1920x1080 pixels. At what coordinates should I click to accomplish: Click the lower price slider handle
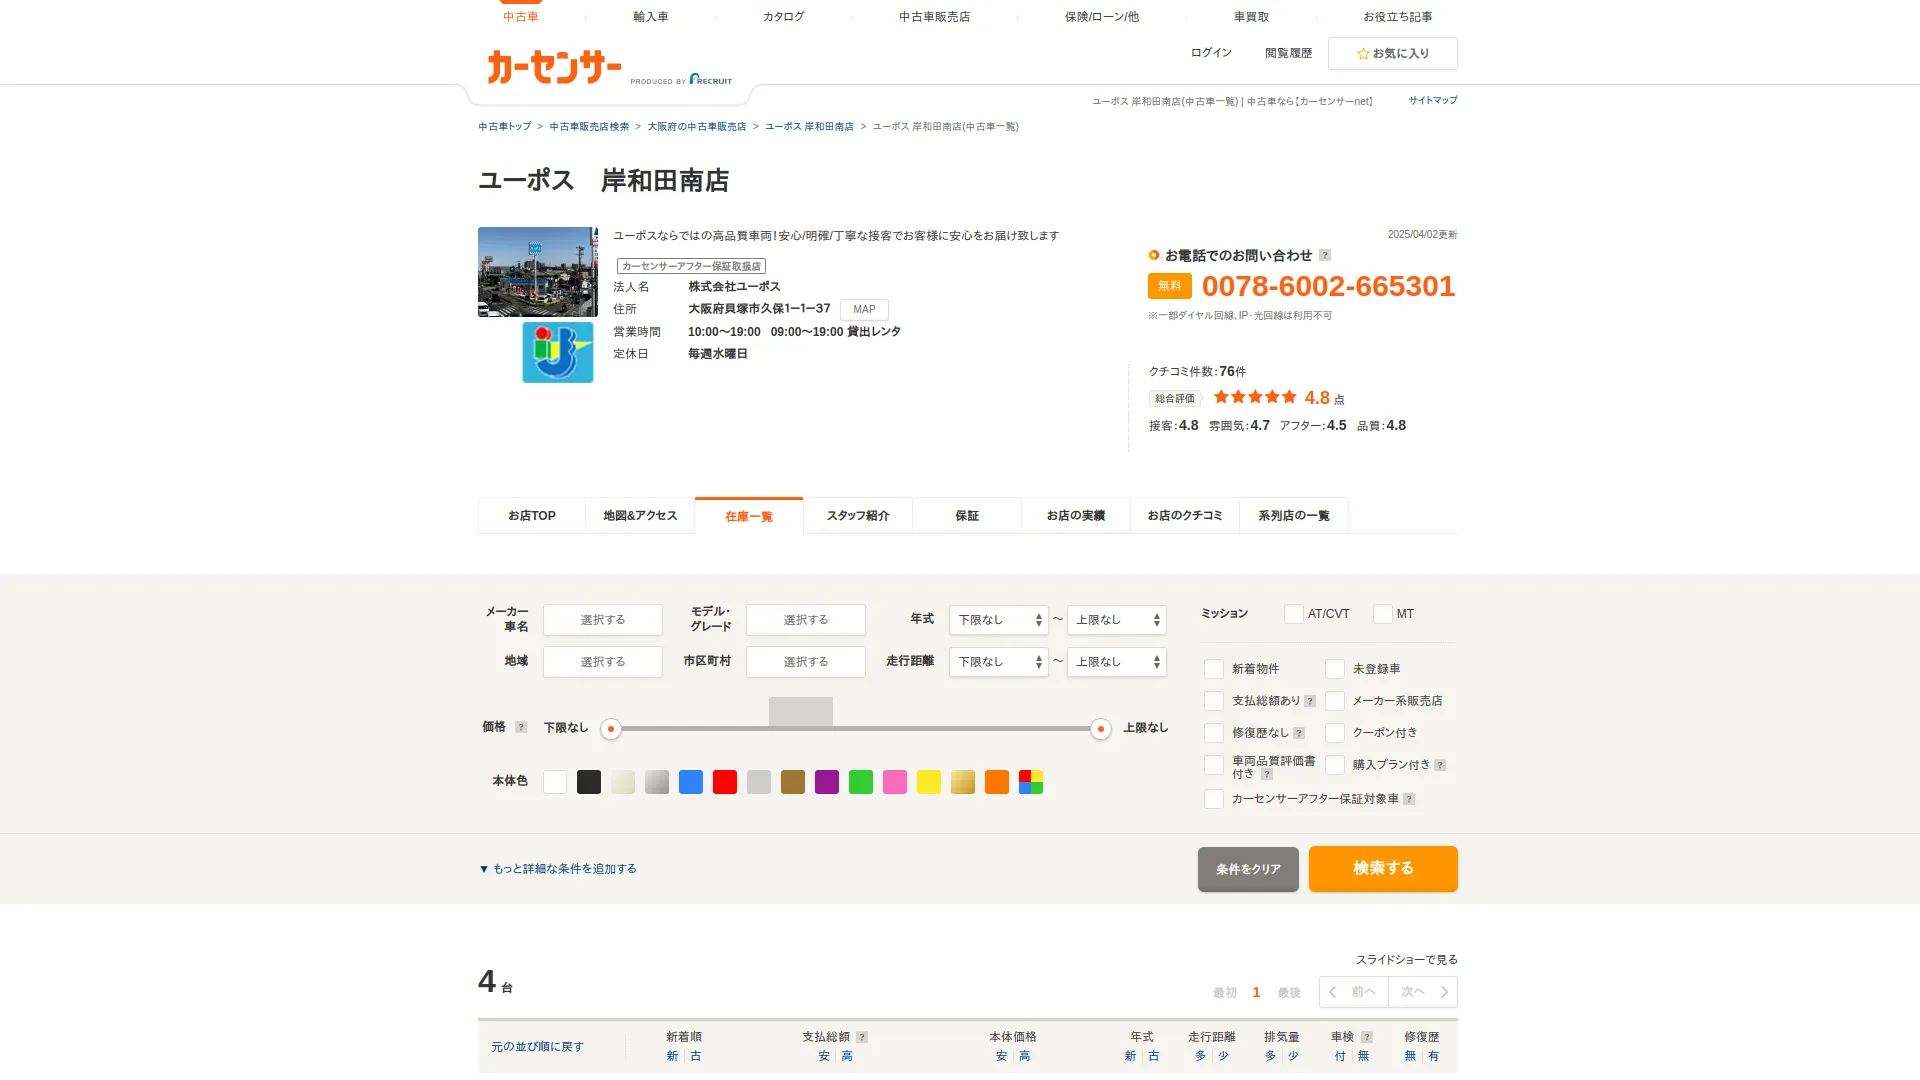pyautogui.click(x=611, y=729)
